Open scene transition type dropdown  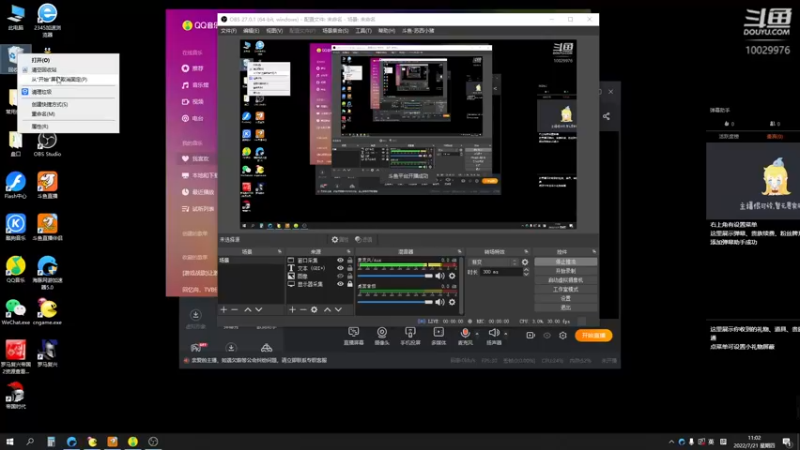(x=493, y=262)
